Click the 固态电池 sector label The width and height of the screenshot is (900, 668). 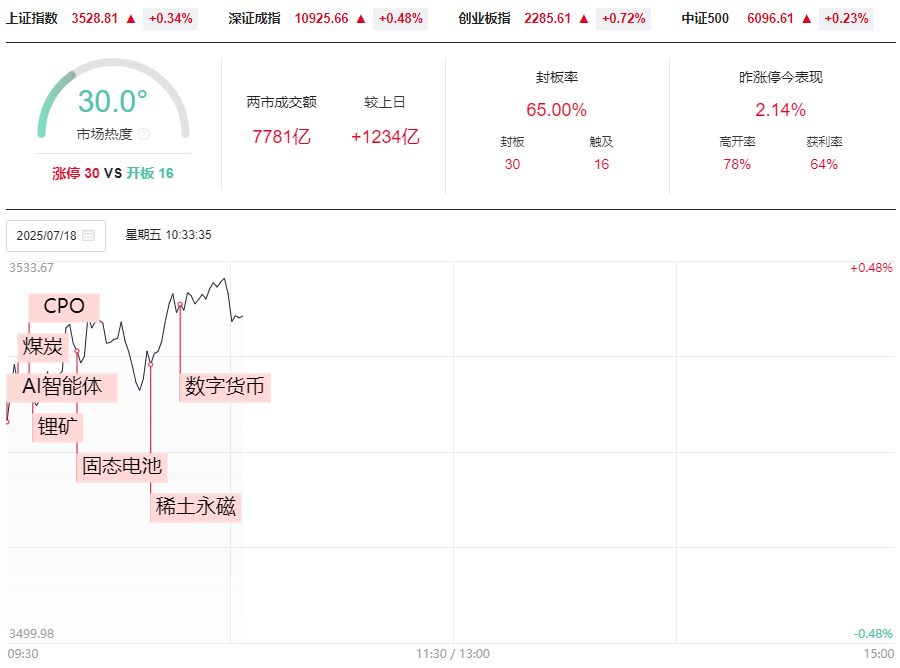[122, 467]
